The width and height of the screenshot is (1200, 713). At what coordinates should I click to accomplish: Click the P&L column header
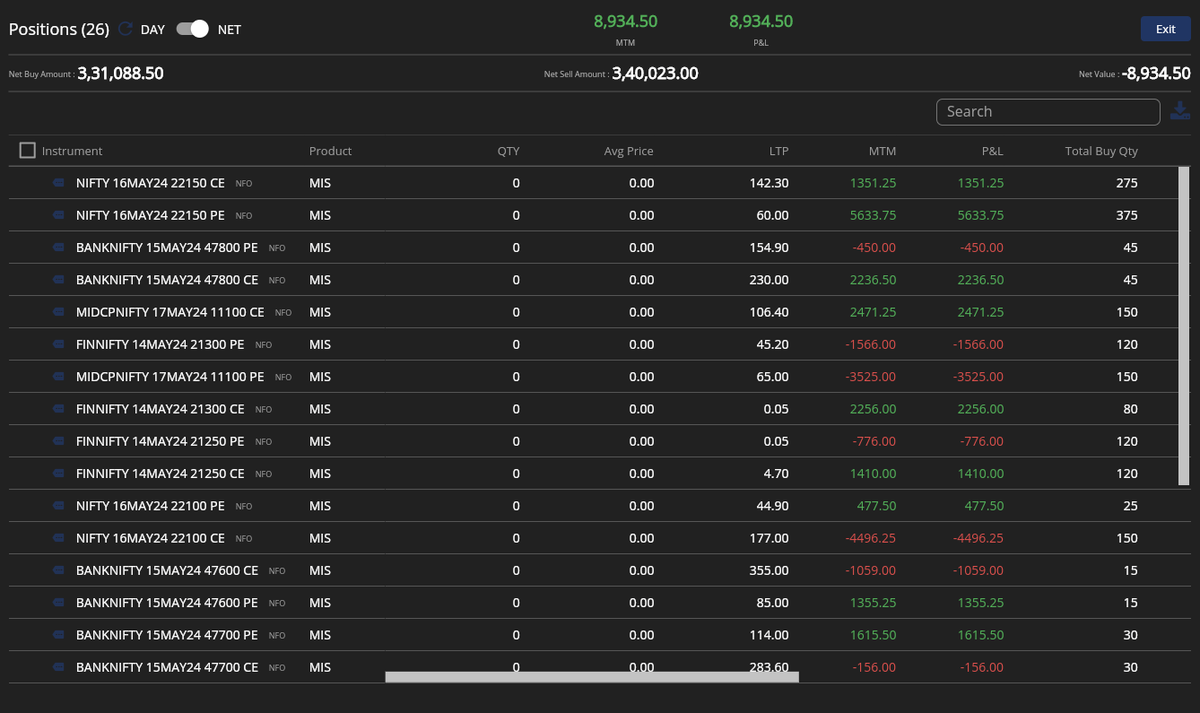(x=991, y=151)
